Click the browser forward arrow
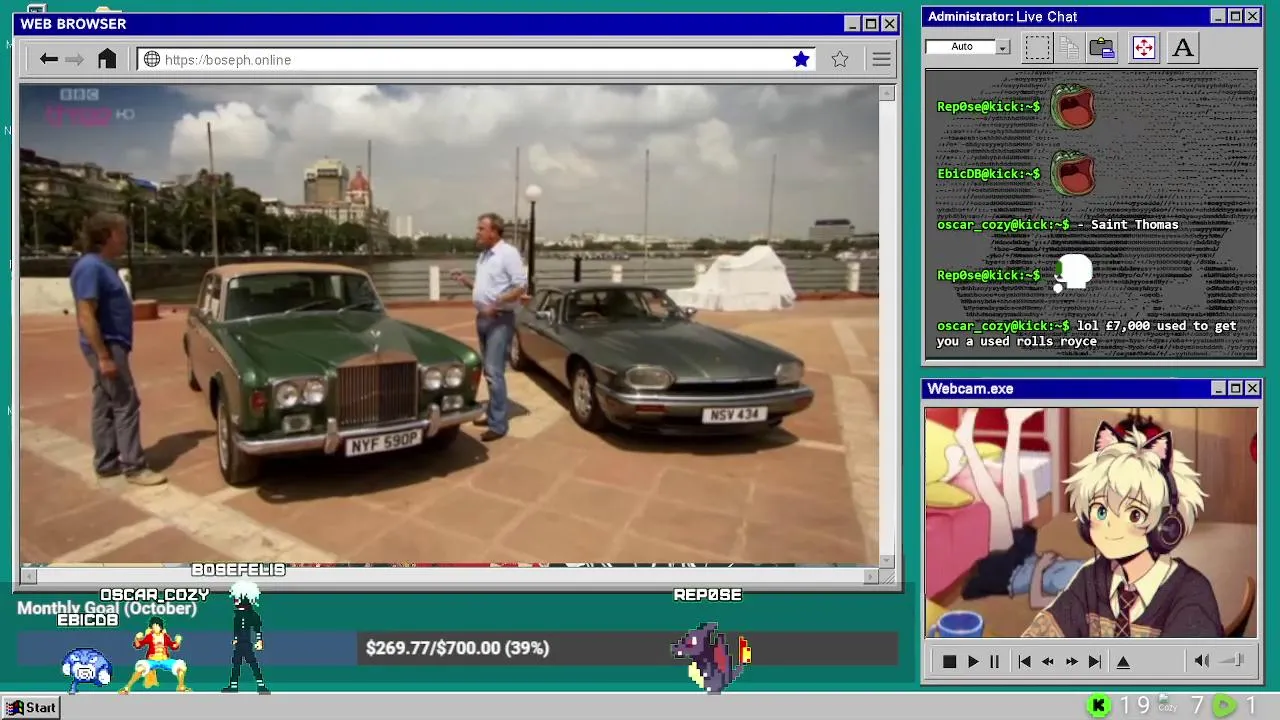Viewport: 1280px width, 720px height. [75, 59]
